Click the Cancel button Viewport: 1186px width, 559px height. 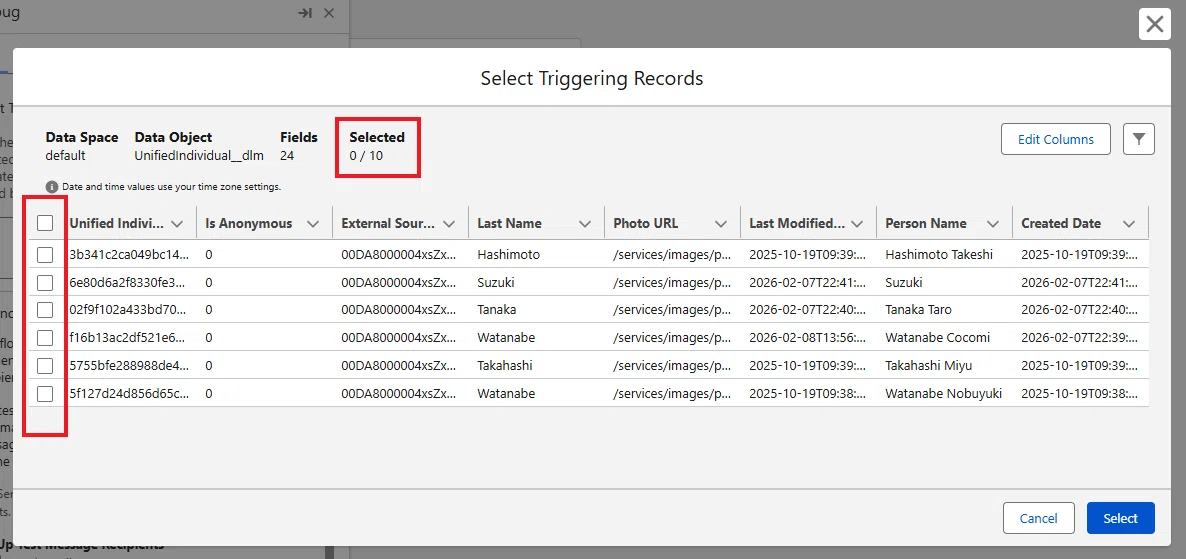click(x=1039, y=518)
